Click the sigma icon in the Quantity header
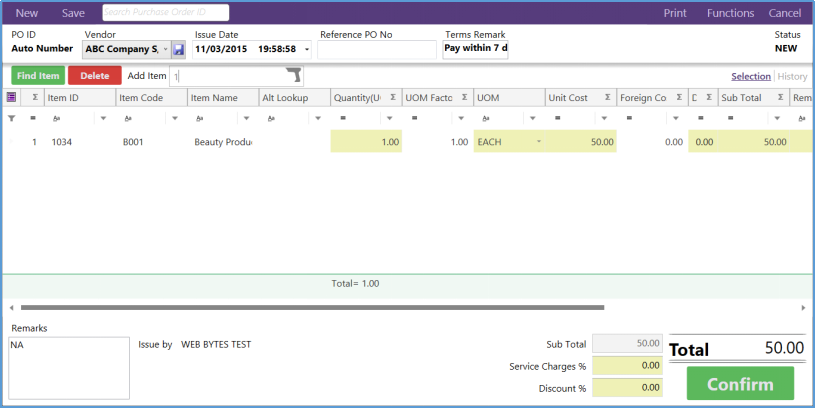This screenshot has width=815, height=408. point(393,97)
